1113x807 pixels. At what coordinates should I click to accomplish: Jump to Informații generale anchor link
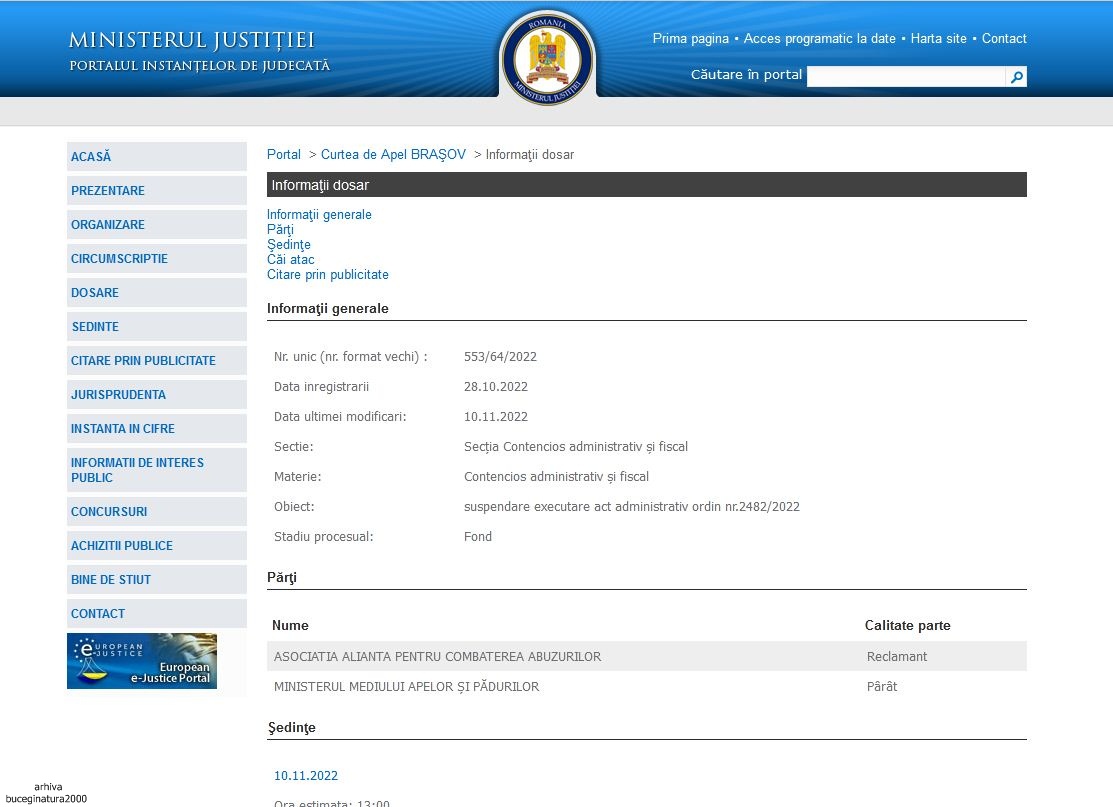(319, 215)
